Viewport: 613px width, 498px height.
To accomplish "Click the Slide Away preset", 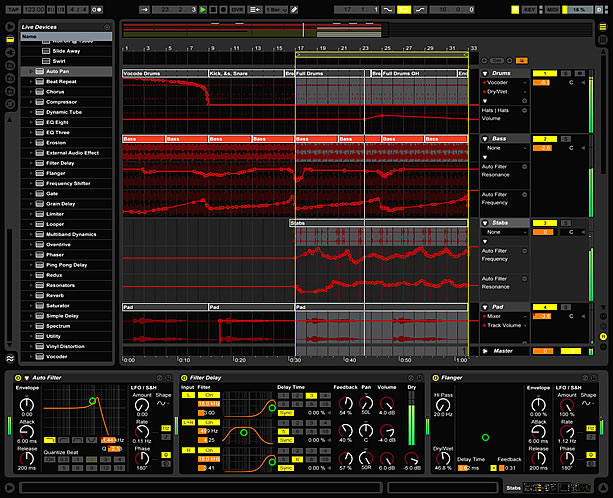I will (66, 51).
